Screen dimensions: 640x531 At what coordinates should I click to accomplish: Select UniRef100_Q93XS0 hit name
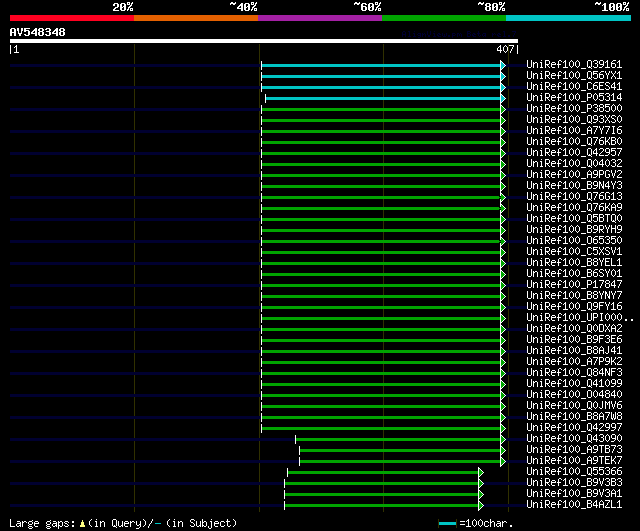(x=574, y=120)
